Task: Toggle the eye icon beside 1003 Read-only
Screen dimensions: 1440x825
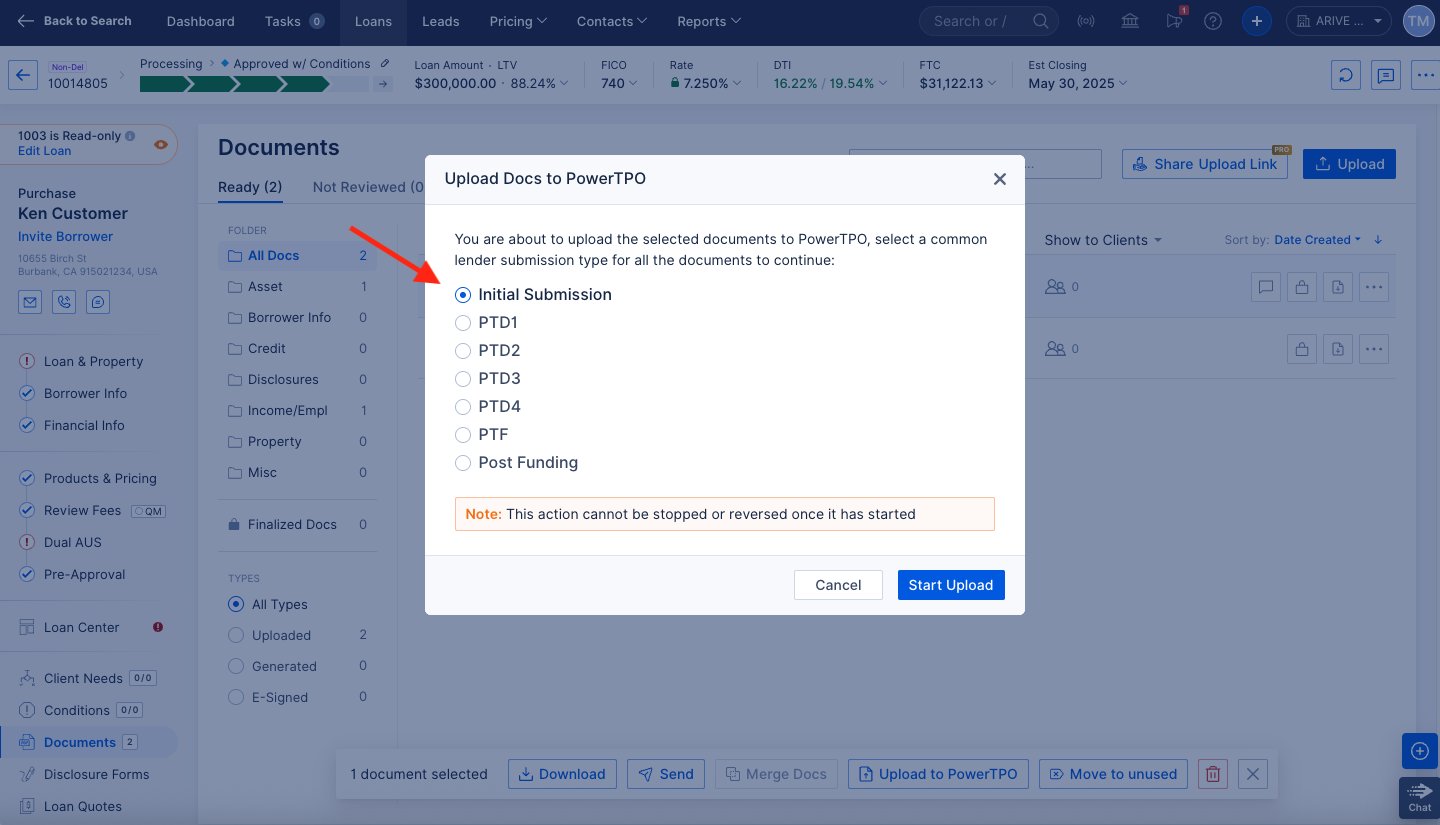Action: [161, 145]
